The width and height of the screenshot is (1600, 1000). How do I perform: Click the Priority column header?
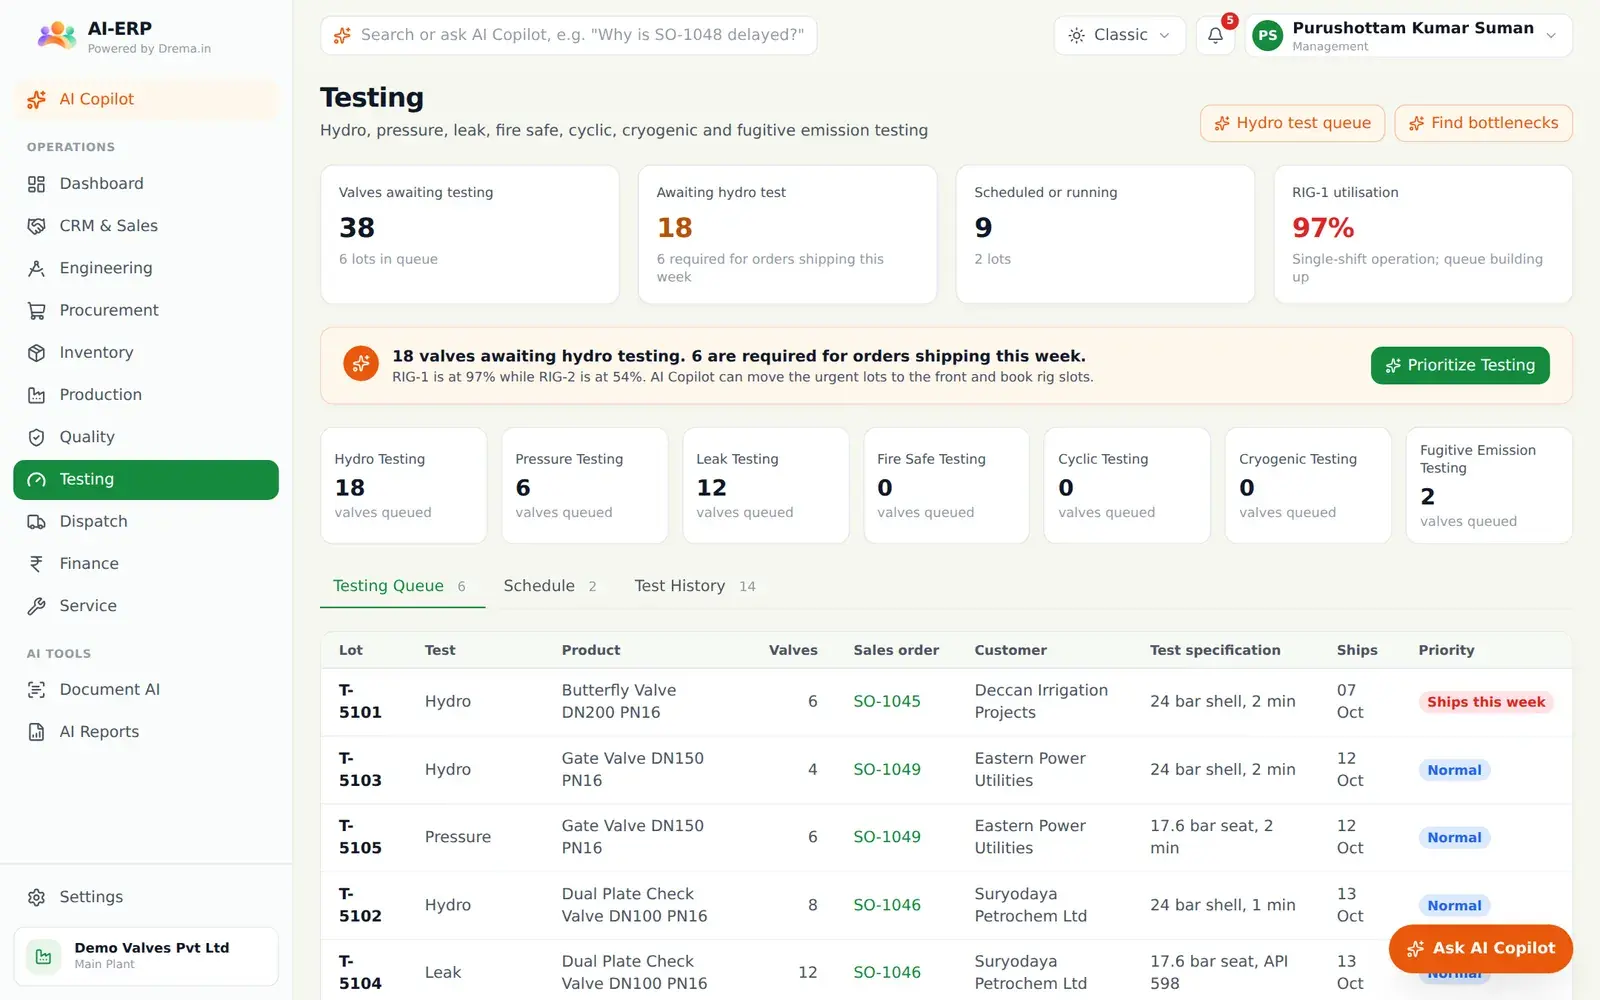pos(1446,650)
